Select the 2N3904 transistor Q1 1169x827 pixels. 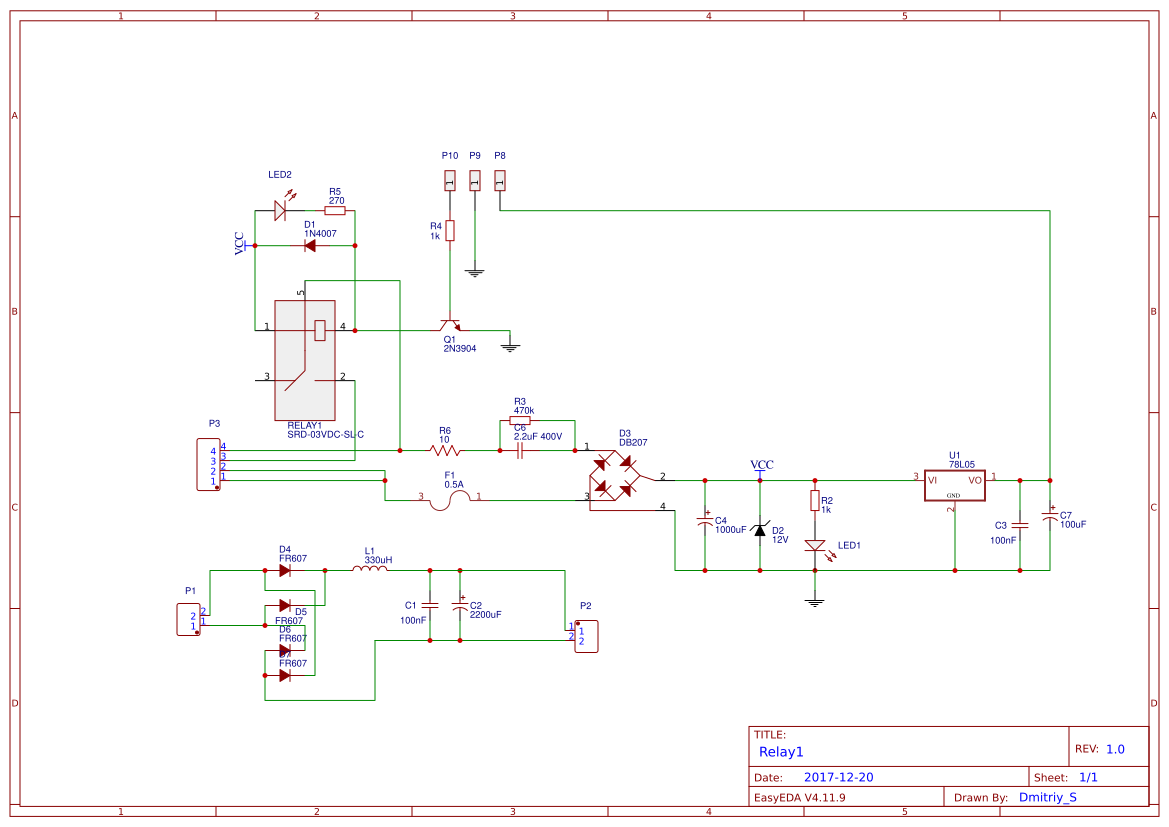452,327
